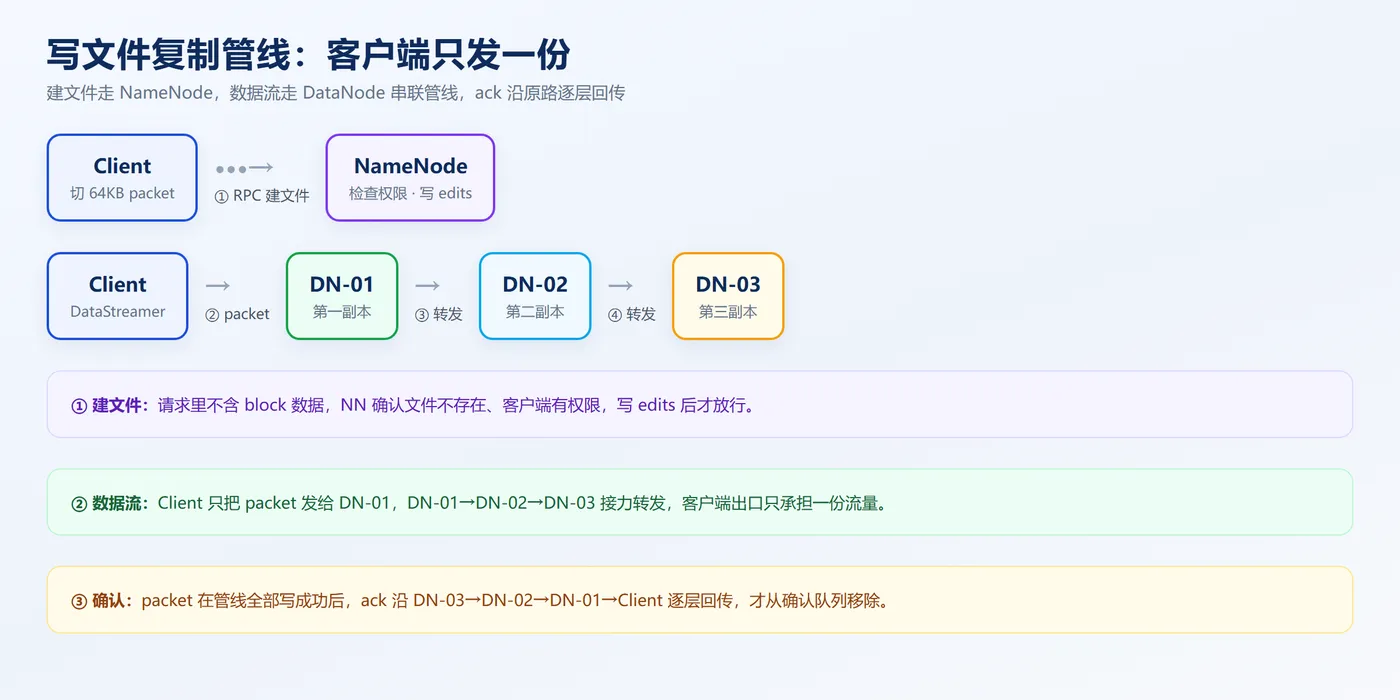Click the Client box labeled 切 64KB packet
The width and height of the screenshot is (1400, 700).
tap(122, 178)
